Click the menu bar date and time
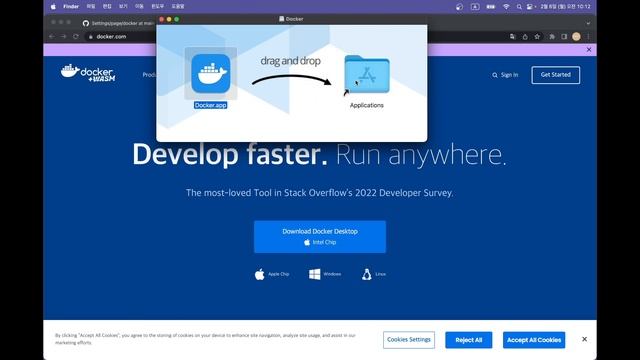 point(565,7)
